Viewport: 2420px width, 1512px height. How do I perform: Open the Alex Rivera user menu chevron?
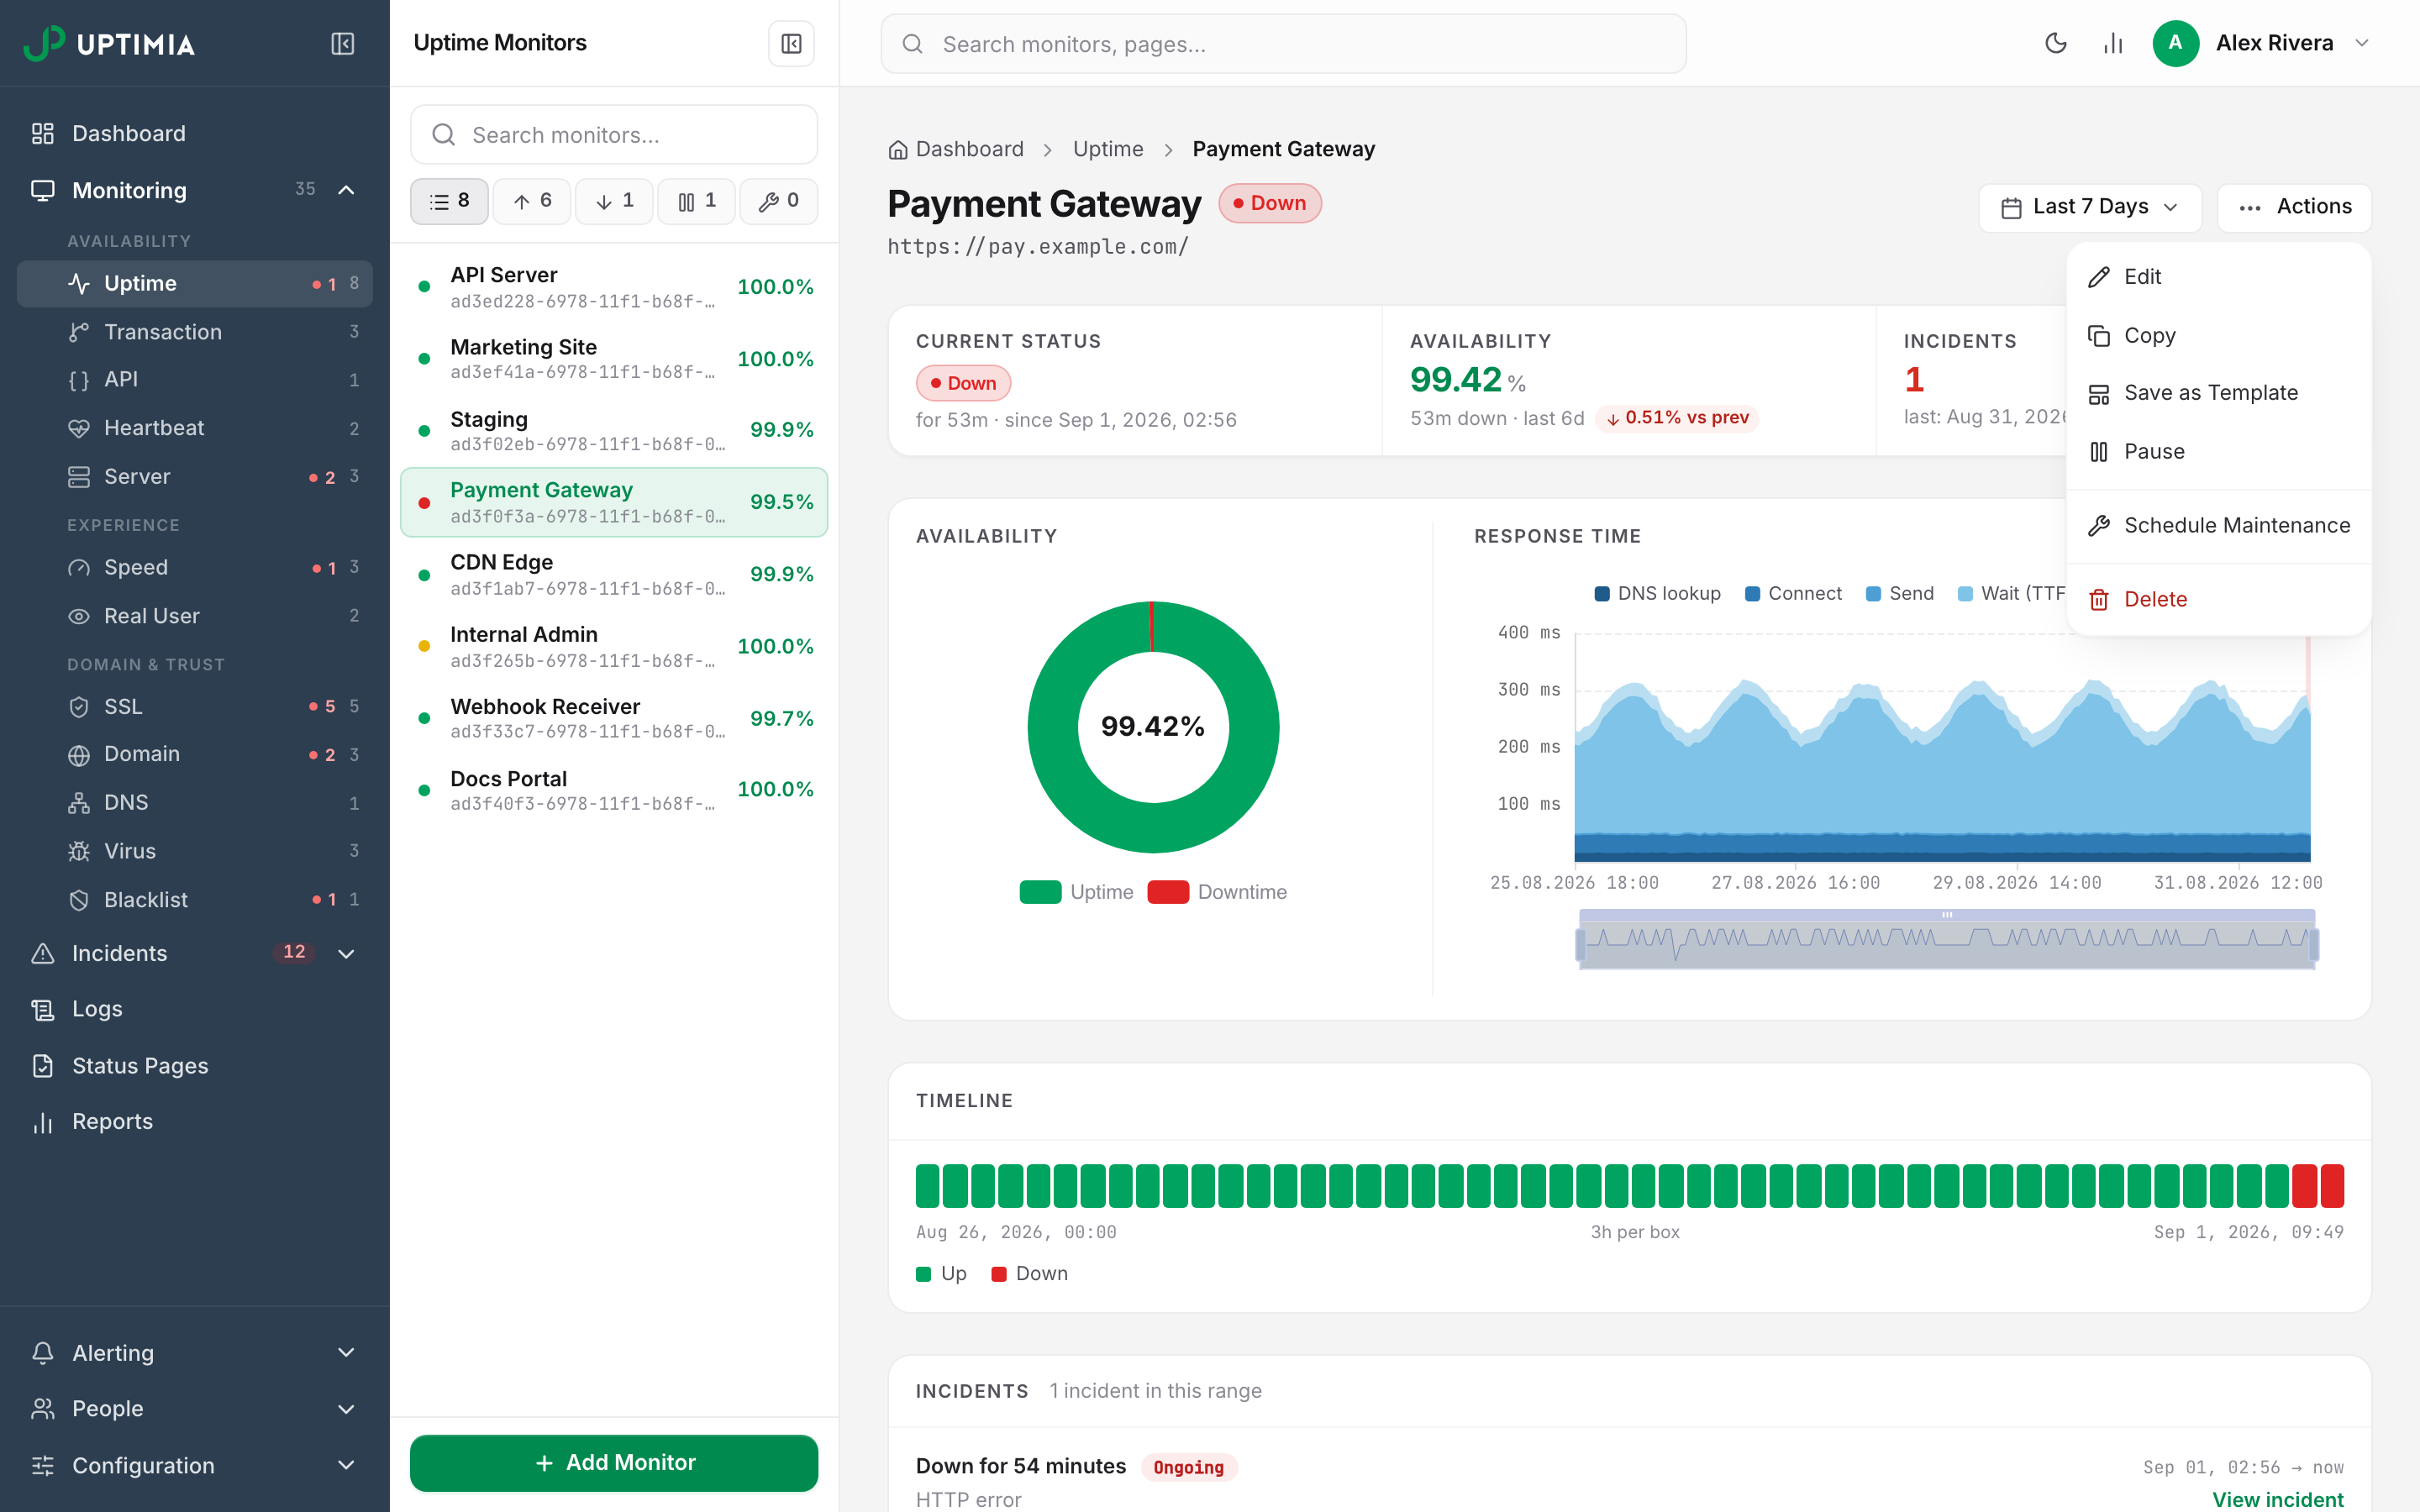click(2362, 43)
